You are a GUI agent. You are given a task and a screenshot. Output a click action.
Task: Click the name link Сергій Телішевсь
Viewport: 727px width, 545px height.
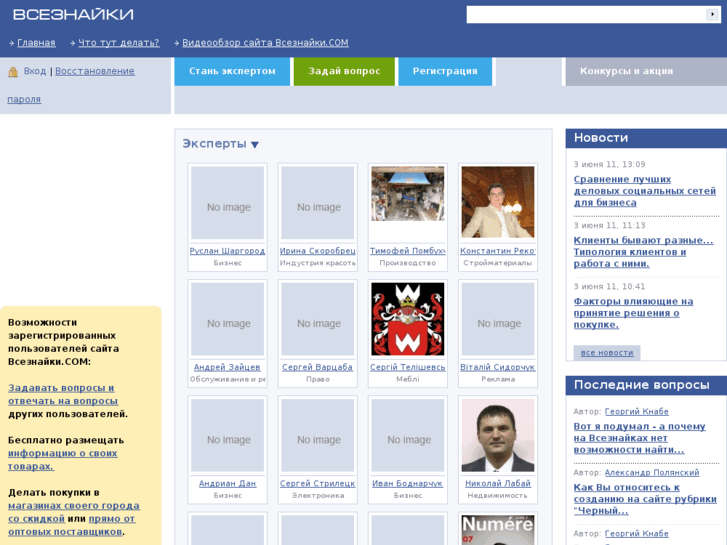408,367
